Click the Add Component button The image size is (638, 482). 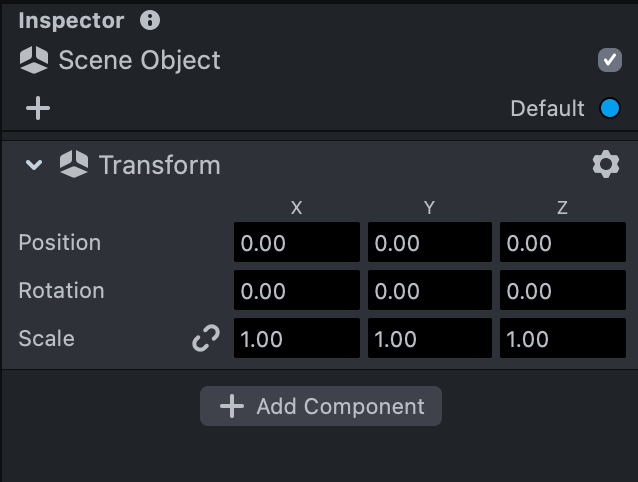[321, 406]
